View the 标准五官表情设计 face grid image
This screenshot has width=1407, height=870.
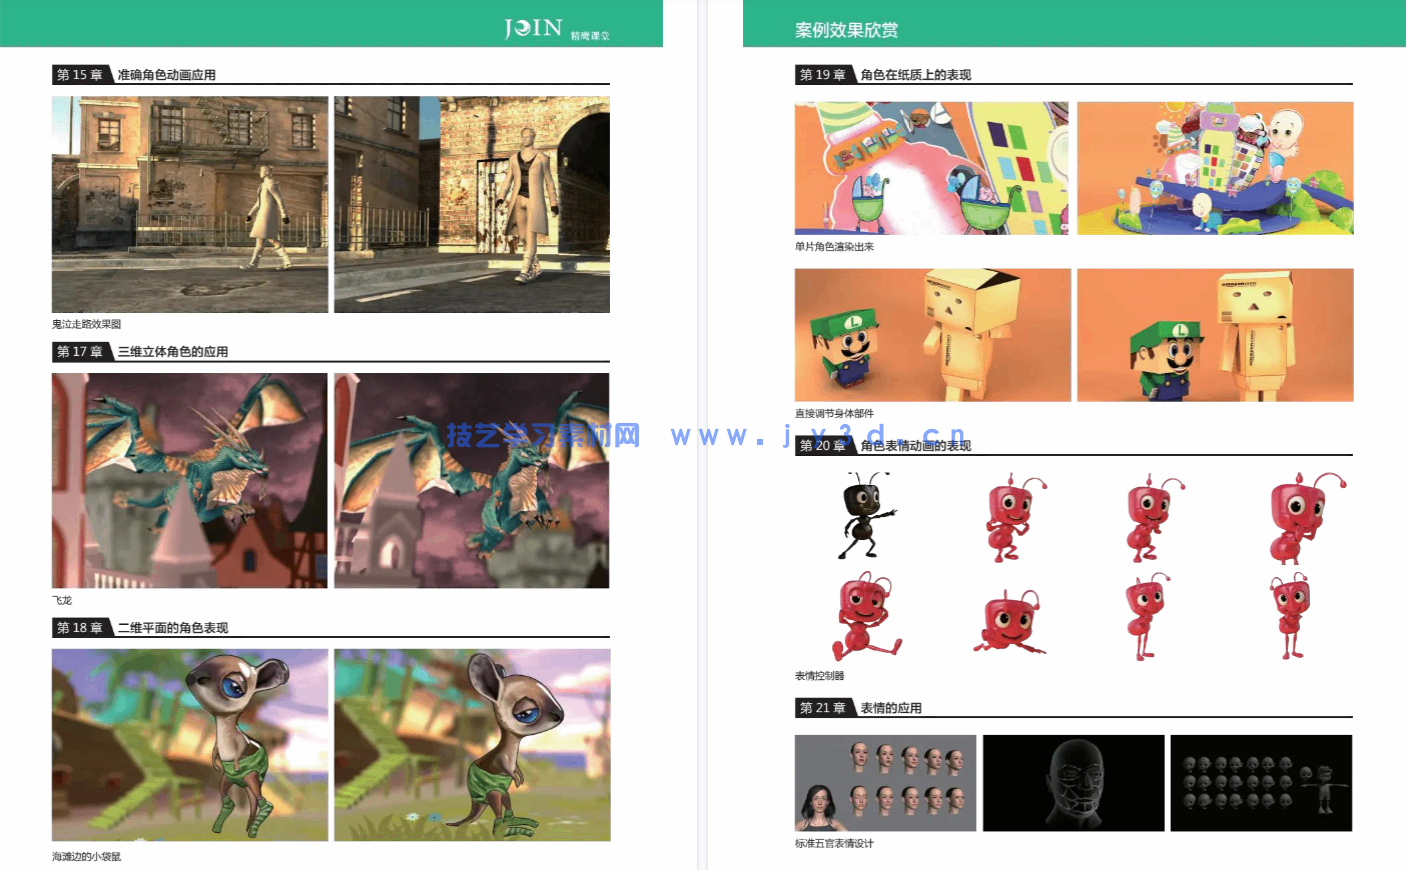pos(886,783)
